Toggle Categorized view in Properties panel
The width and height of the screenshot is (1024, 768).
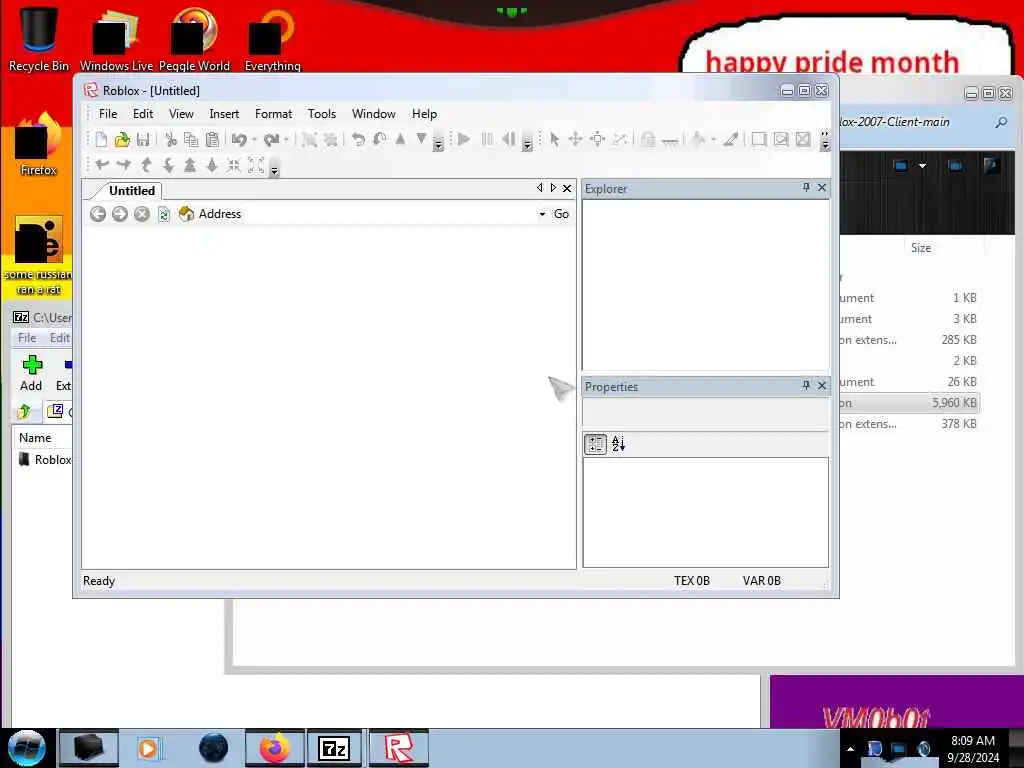click(x=595, y=444)
